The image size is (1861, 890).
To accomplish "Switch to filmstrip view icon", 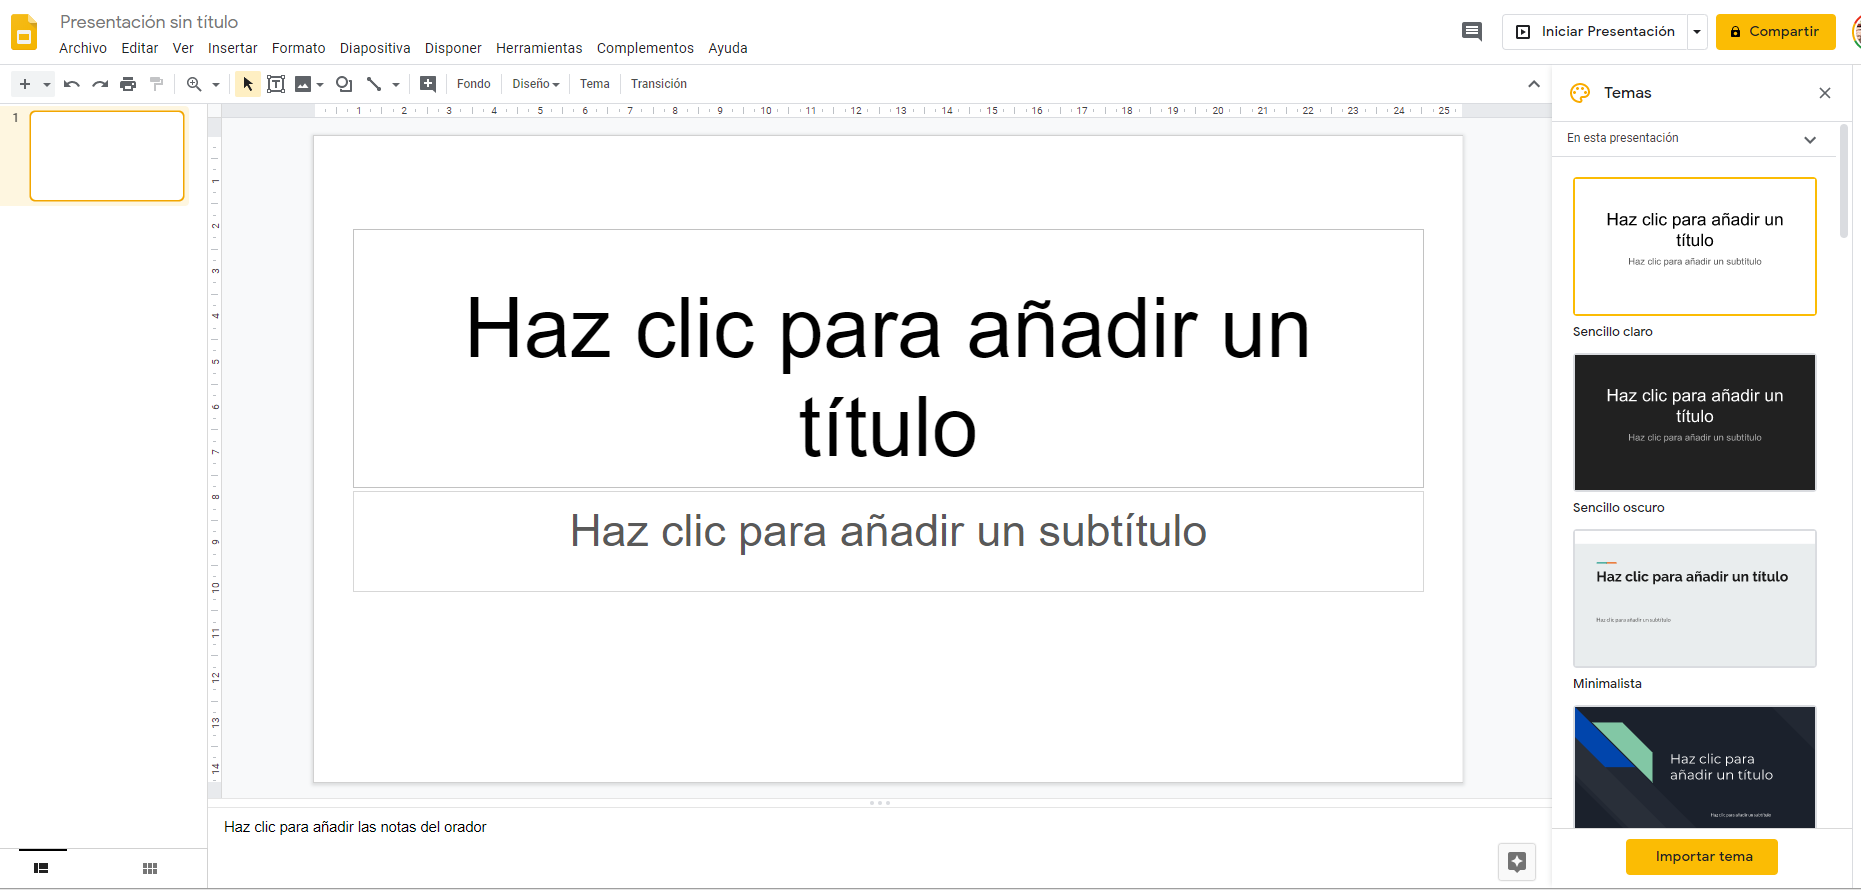I will [41, 868].
